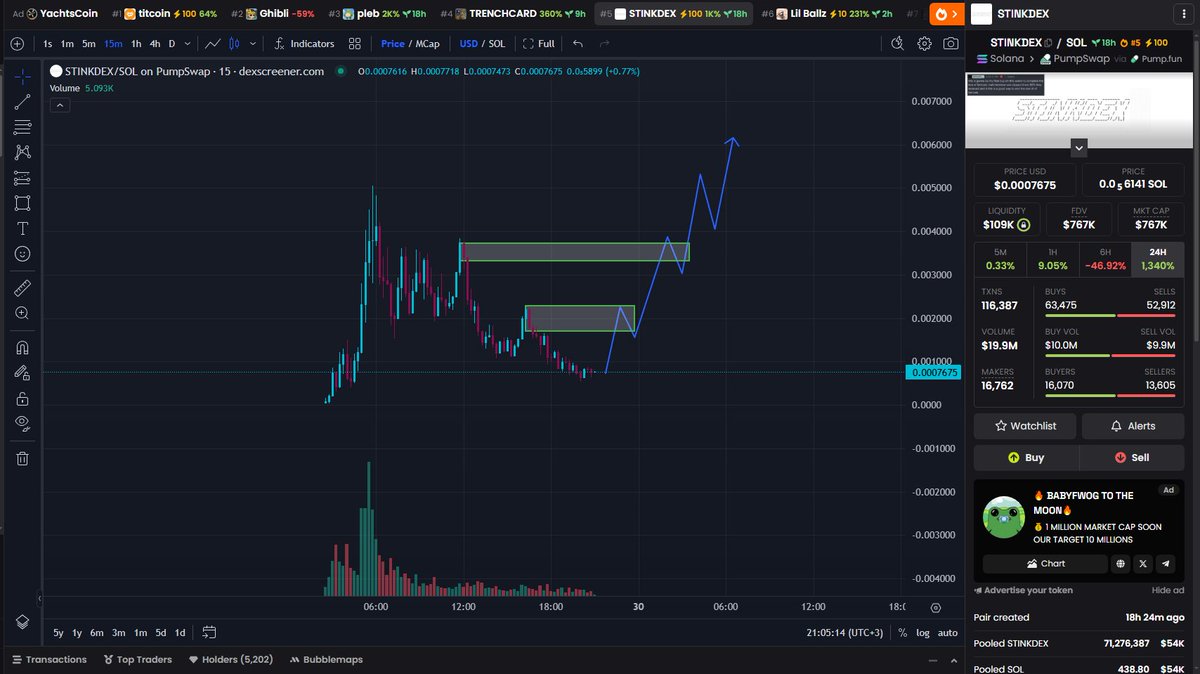Screen dimensions: 1200x674
Task: Select the forecasting and measurement tool
Action: click(x=22, y=178)
